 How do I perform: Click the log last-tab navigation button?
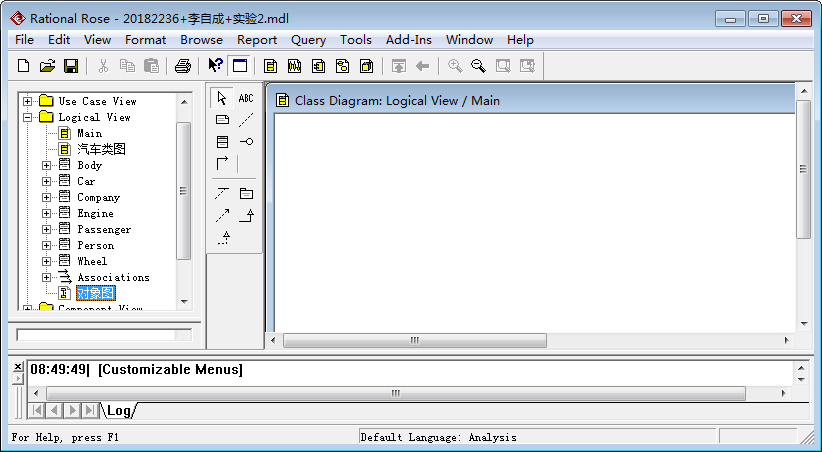click(90, 410)
